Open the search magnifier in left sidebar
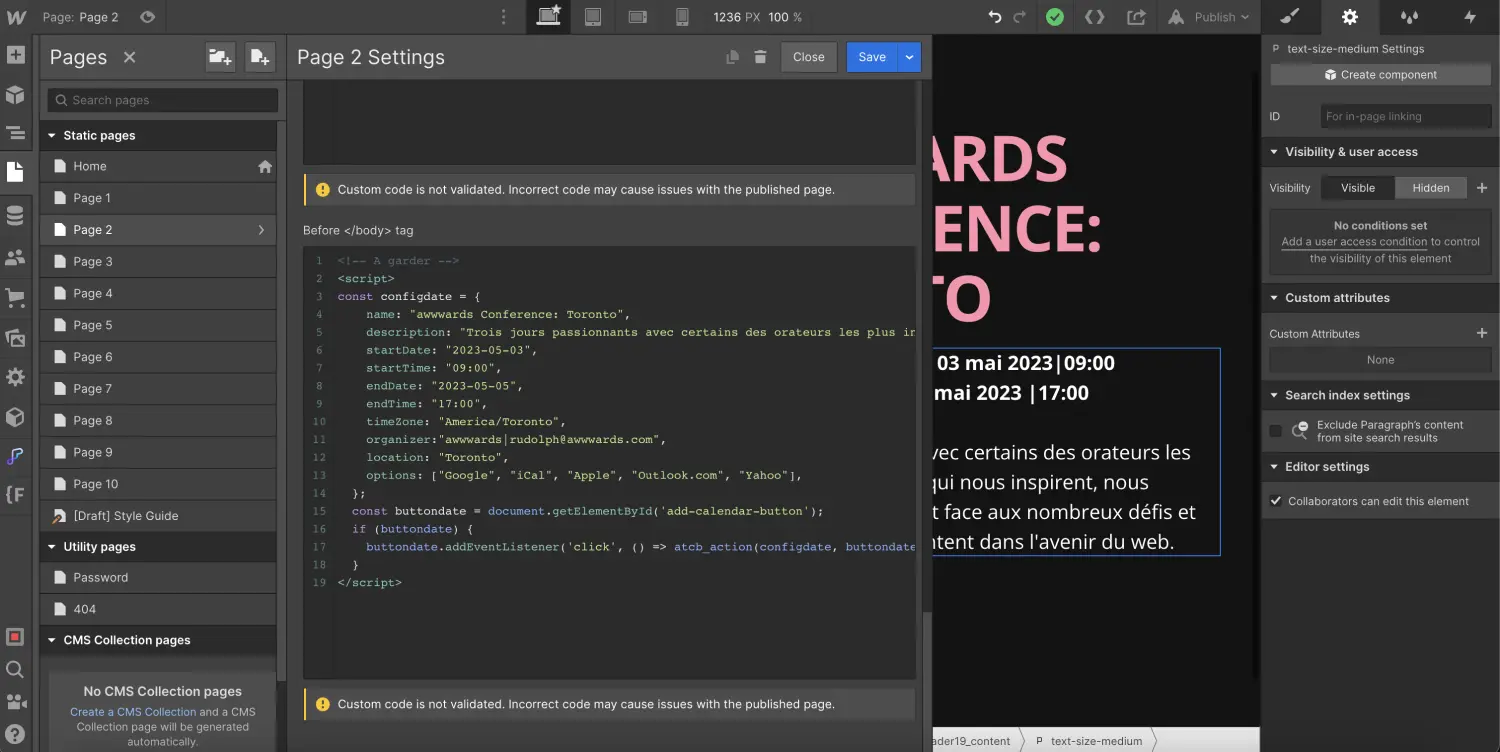Viewport: 1500px width, 752px height. pyautogui.click(x=15, y=669)
